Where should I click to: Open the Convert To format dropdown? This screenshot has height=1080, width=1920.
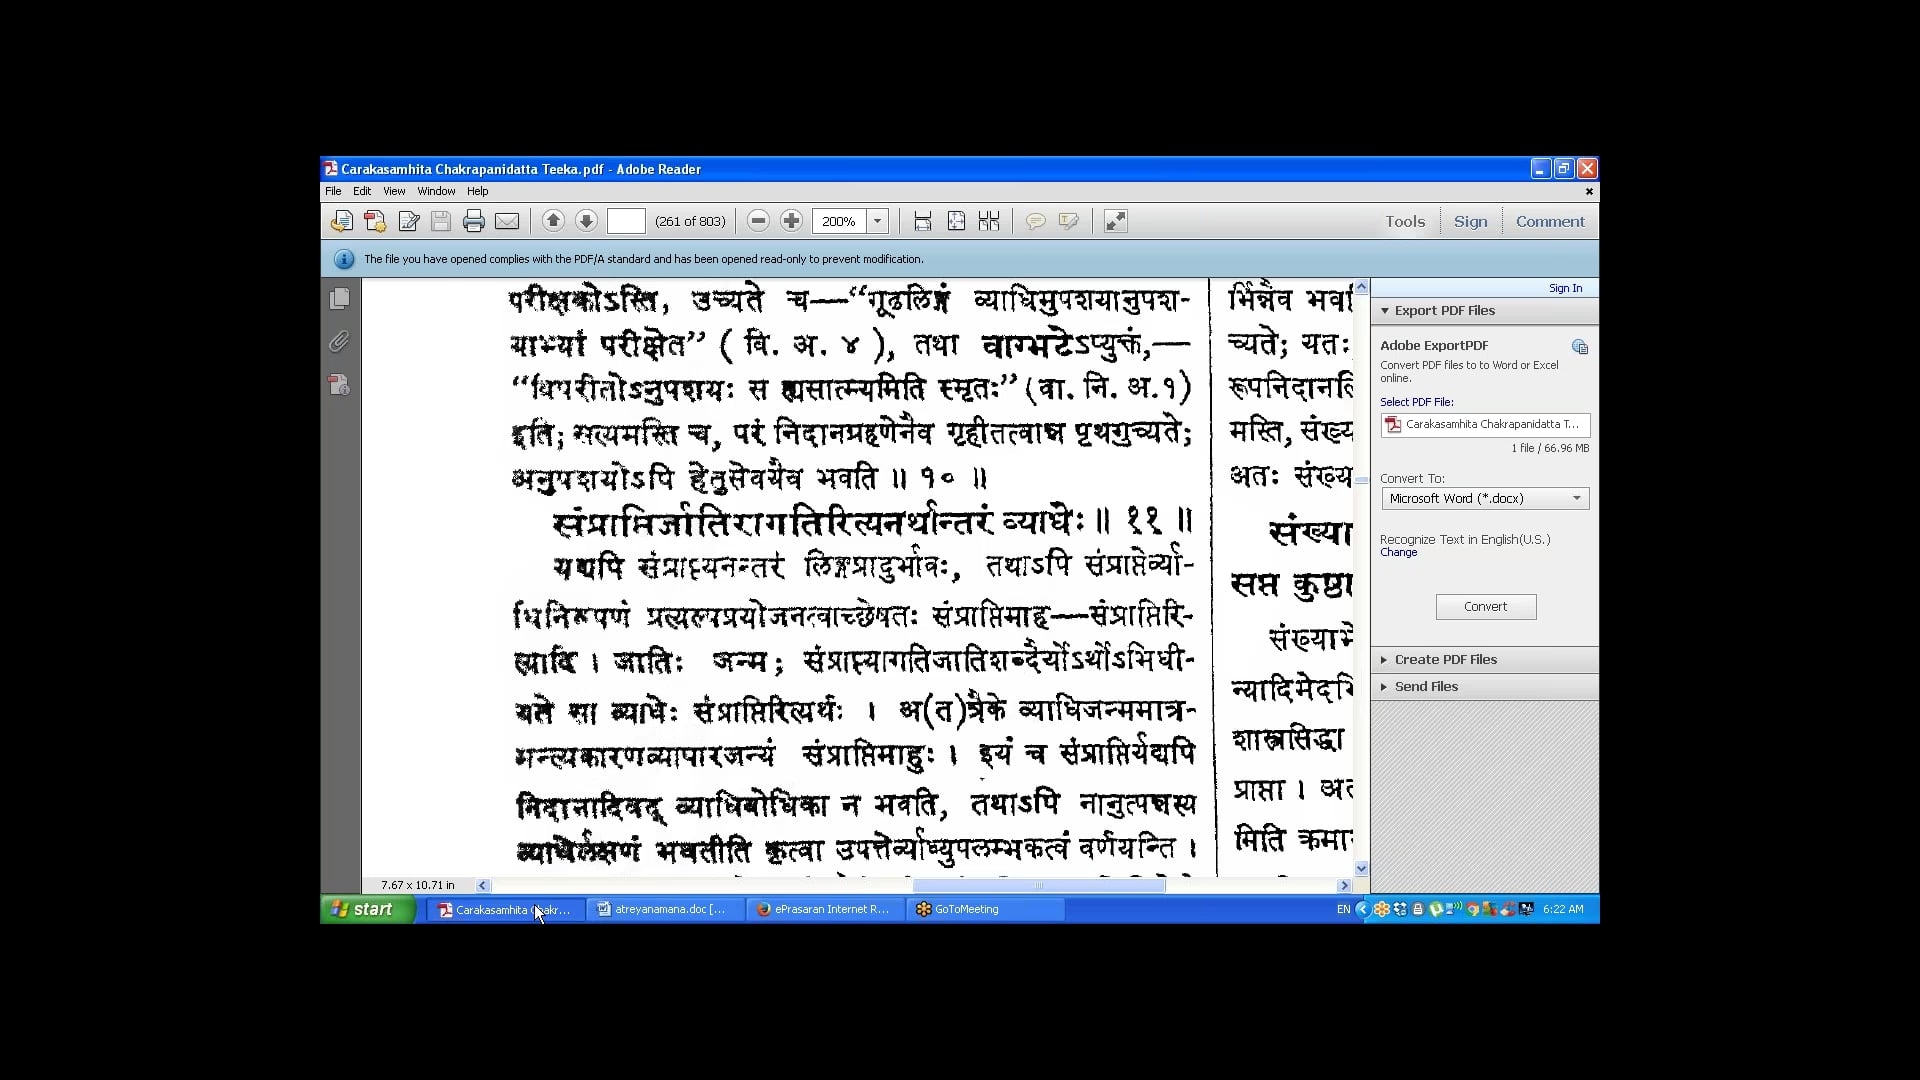click(x=1485, y=498)
